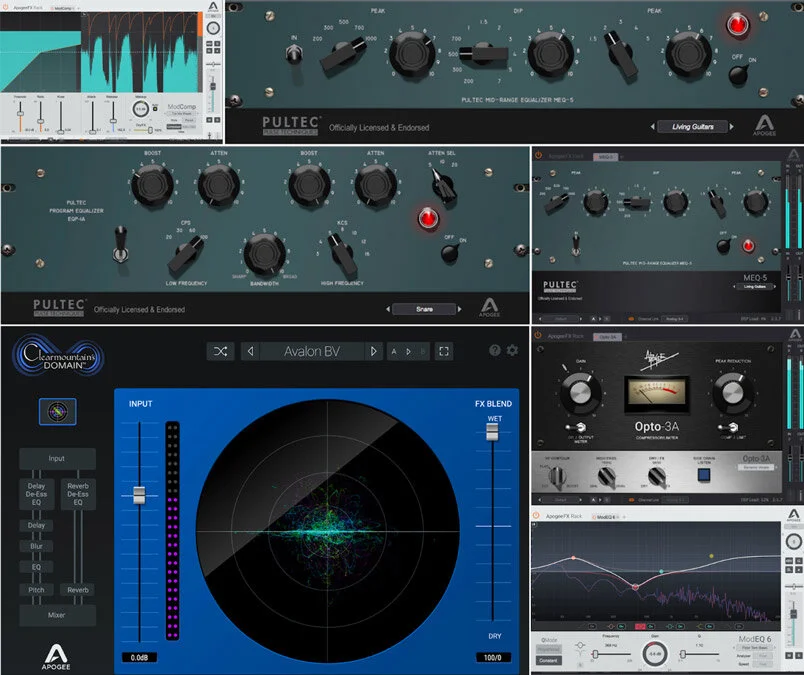Click the HIGH FREQUENCY KCS selector on EQP-1A
The width and height of the screenshot is (804, 675).
[343, 255]
